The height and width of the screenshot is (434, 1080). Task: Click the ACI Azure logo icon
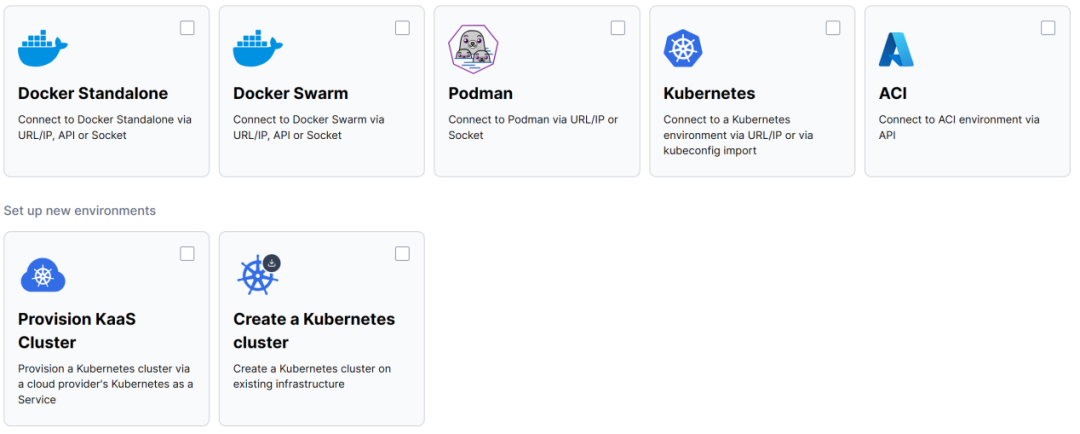pyautogui.click(x=897, y=48)
